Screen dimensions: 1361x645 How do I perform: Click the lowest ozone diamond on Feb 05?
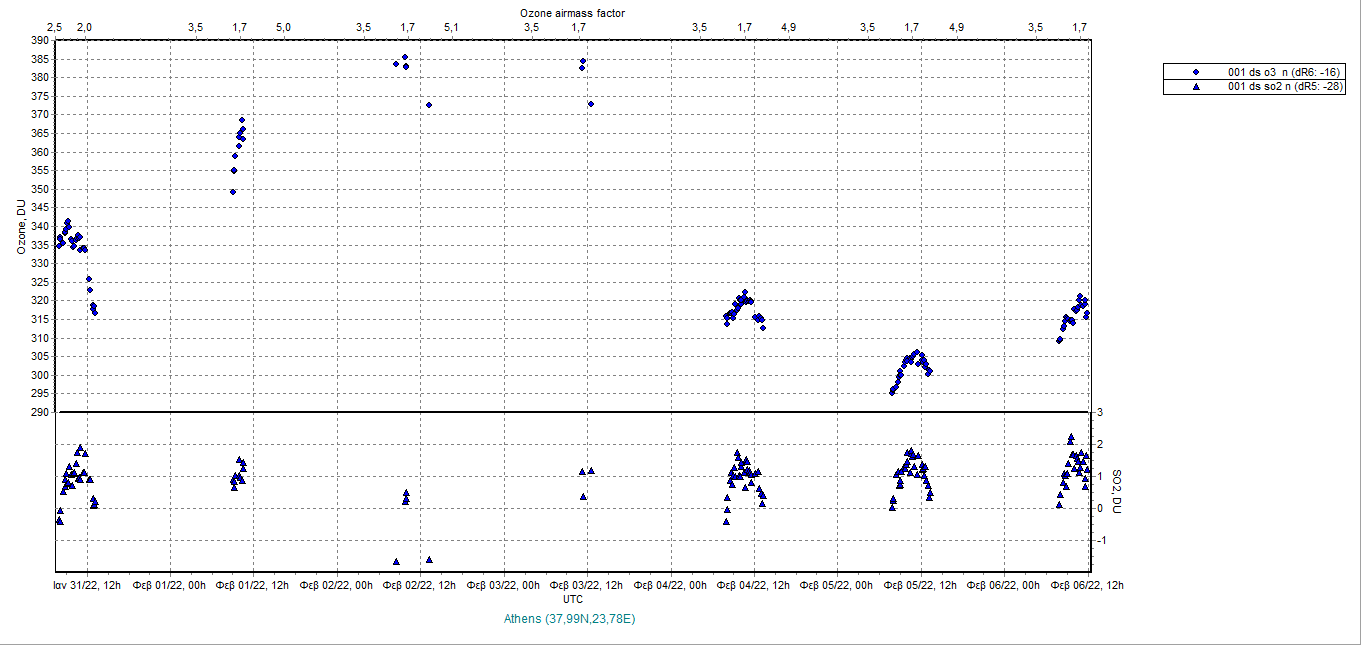click(892, 392)
